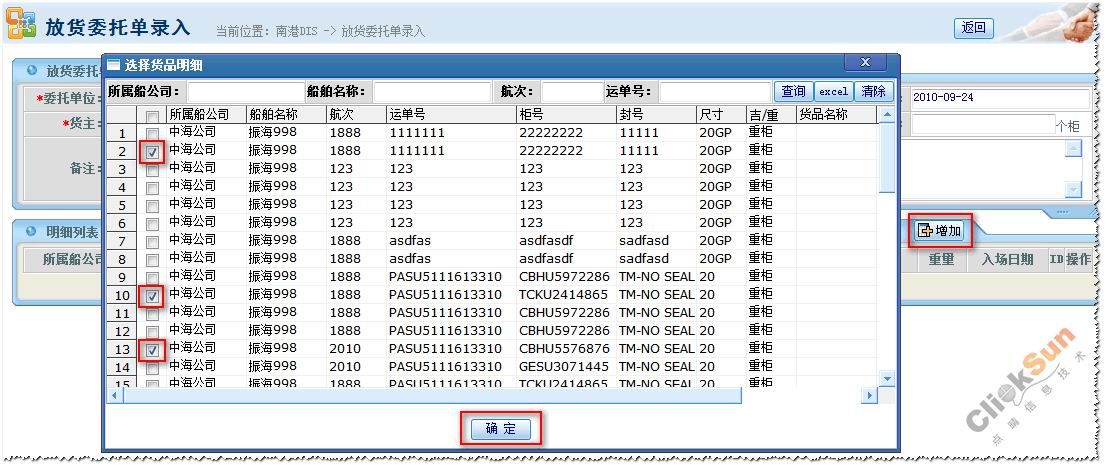Click the table scroll-down arrow
This screenshot has height=470, width=1109.
(x=886, y=378)
